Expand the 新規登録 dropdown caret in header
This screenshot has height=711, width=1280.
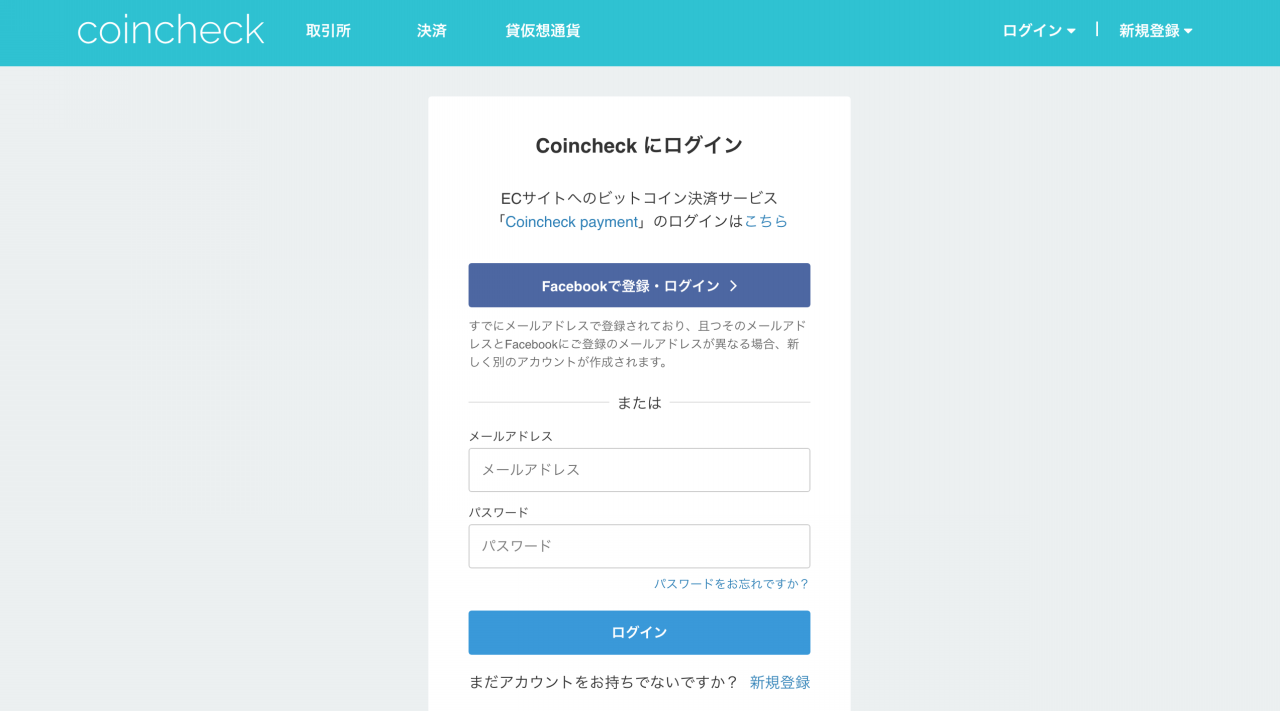click(x=1188, y=31)
